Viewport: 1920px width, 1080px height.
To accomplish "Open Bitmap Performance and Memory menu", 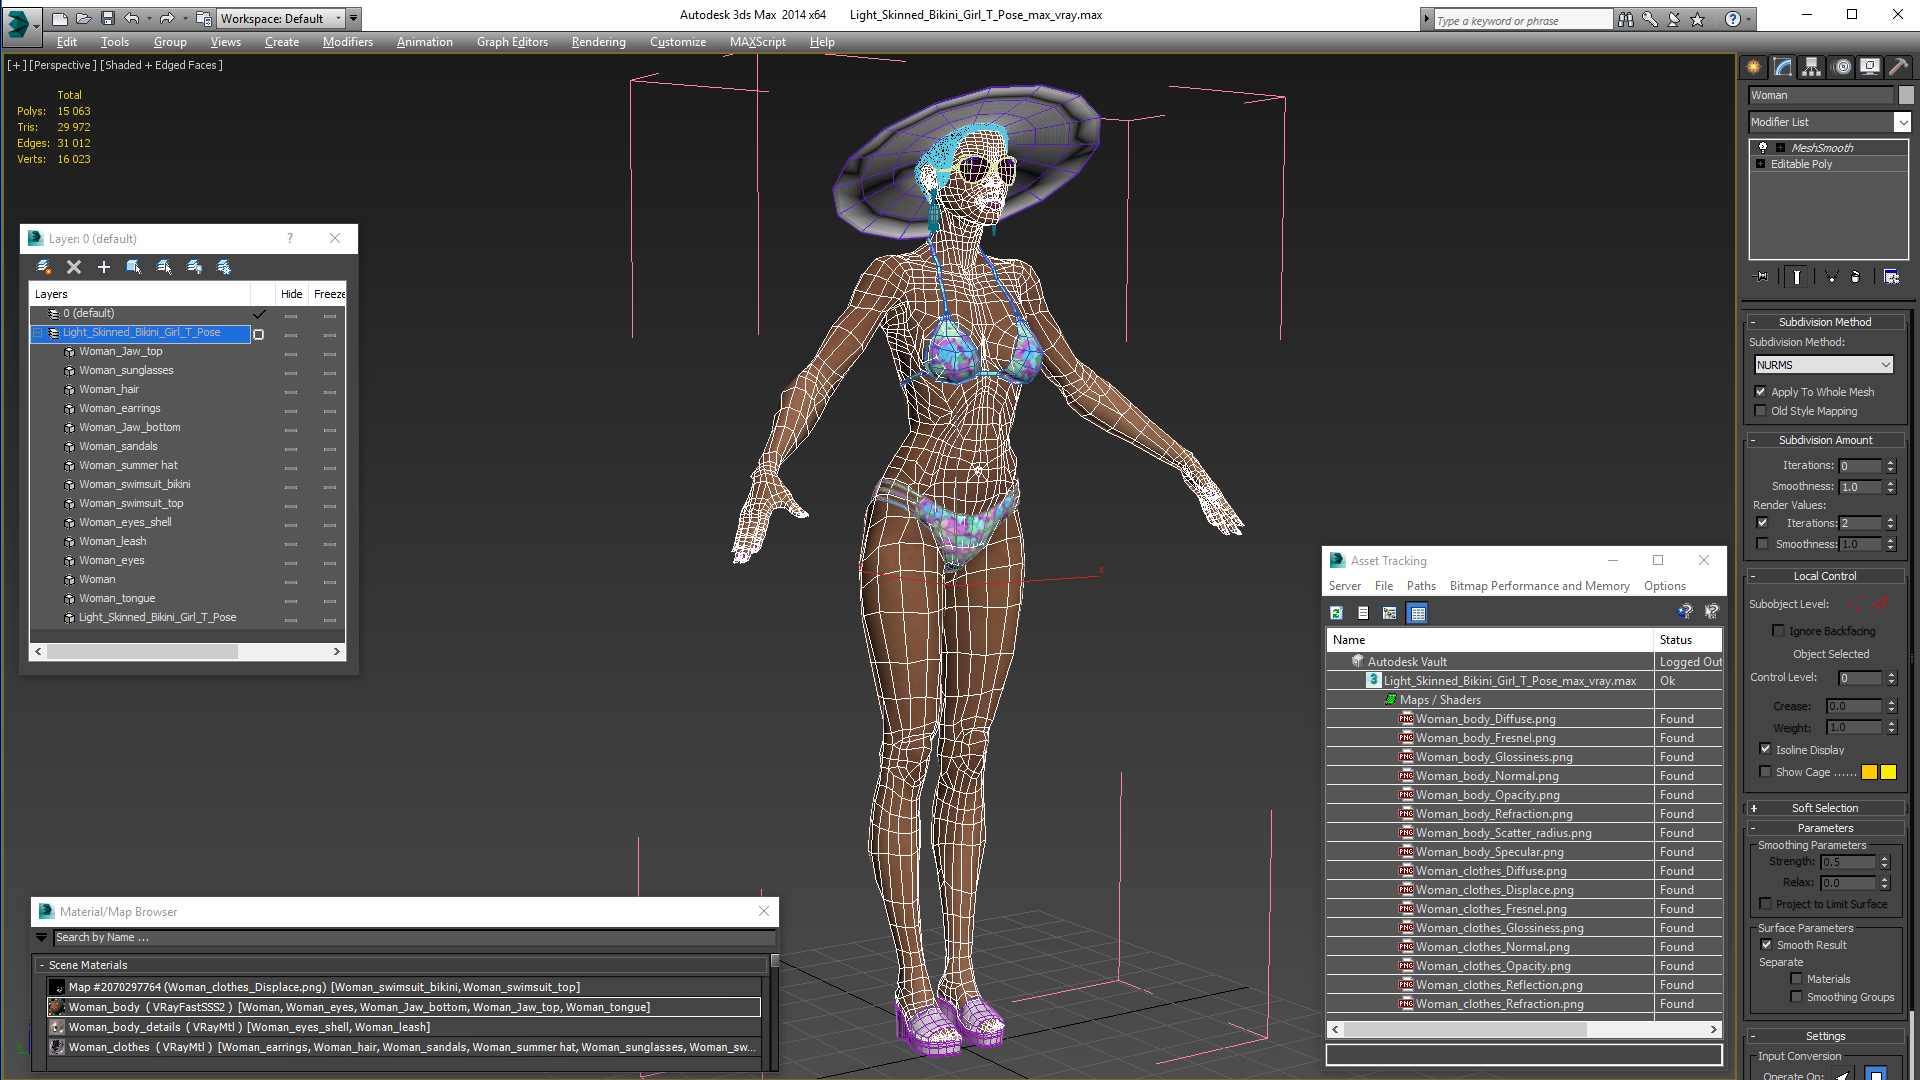I will 1539,586.
